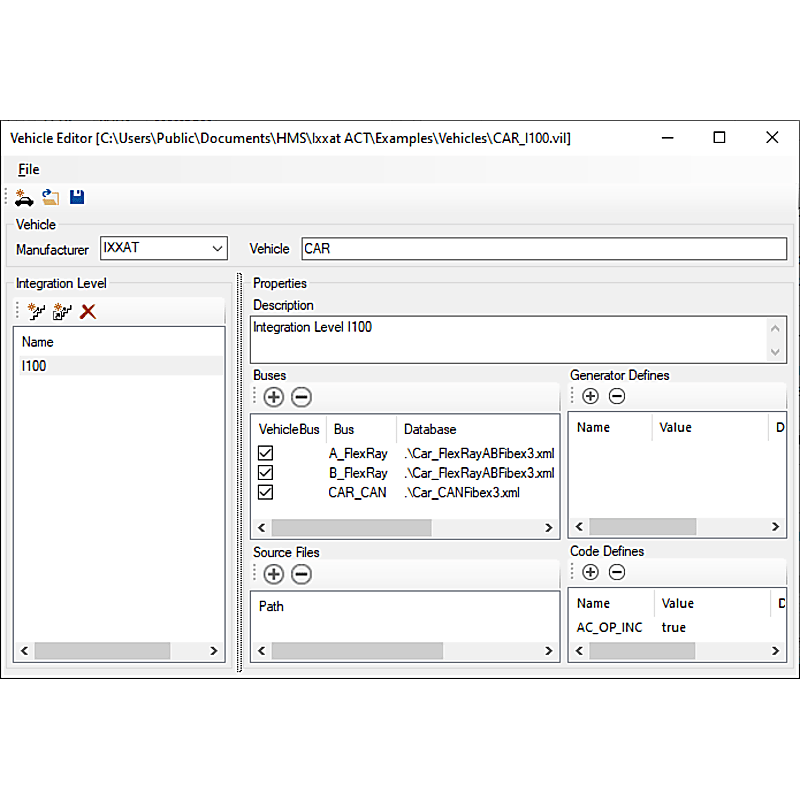Add a Code Define with plus icon
Viewport: 800px width, 800px height.
coord(590,571)
